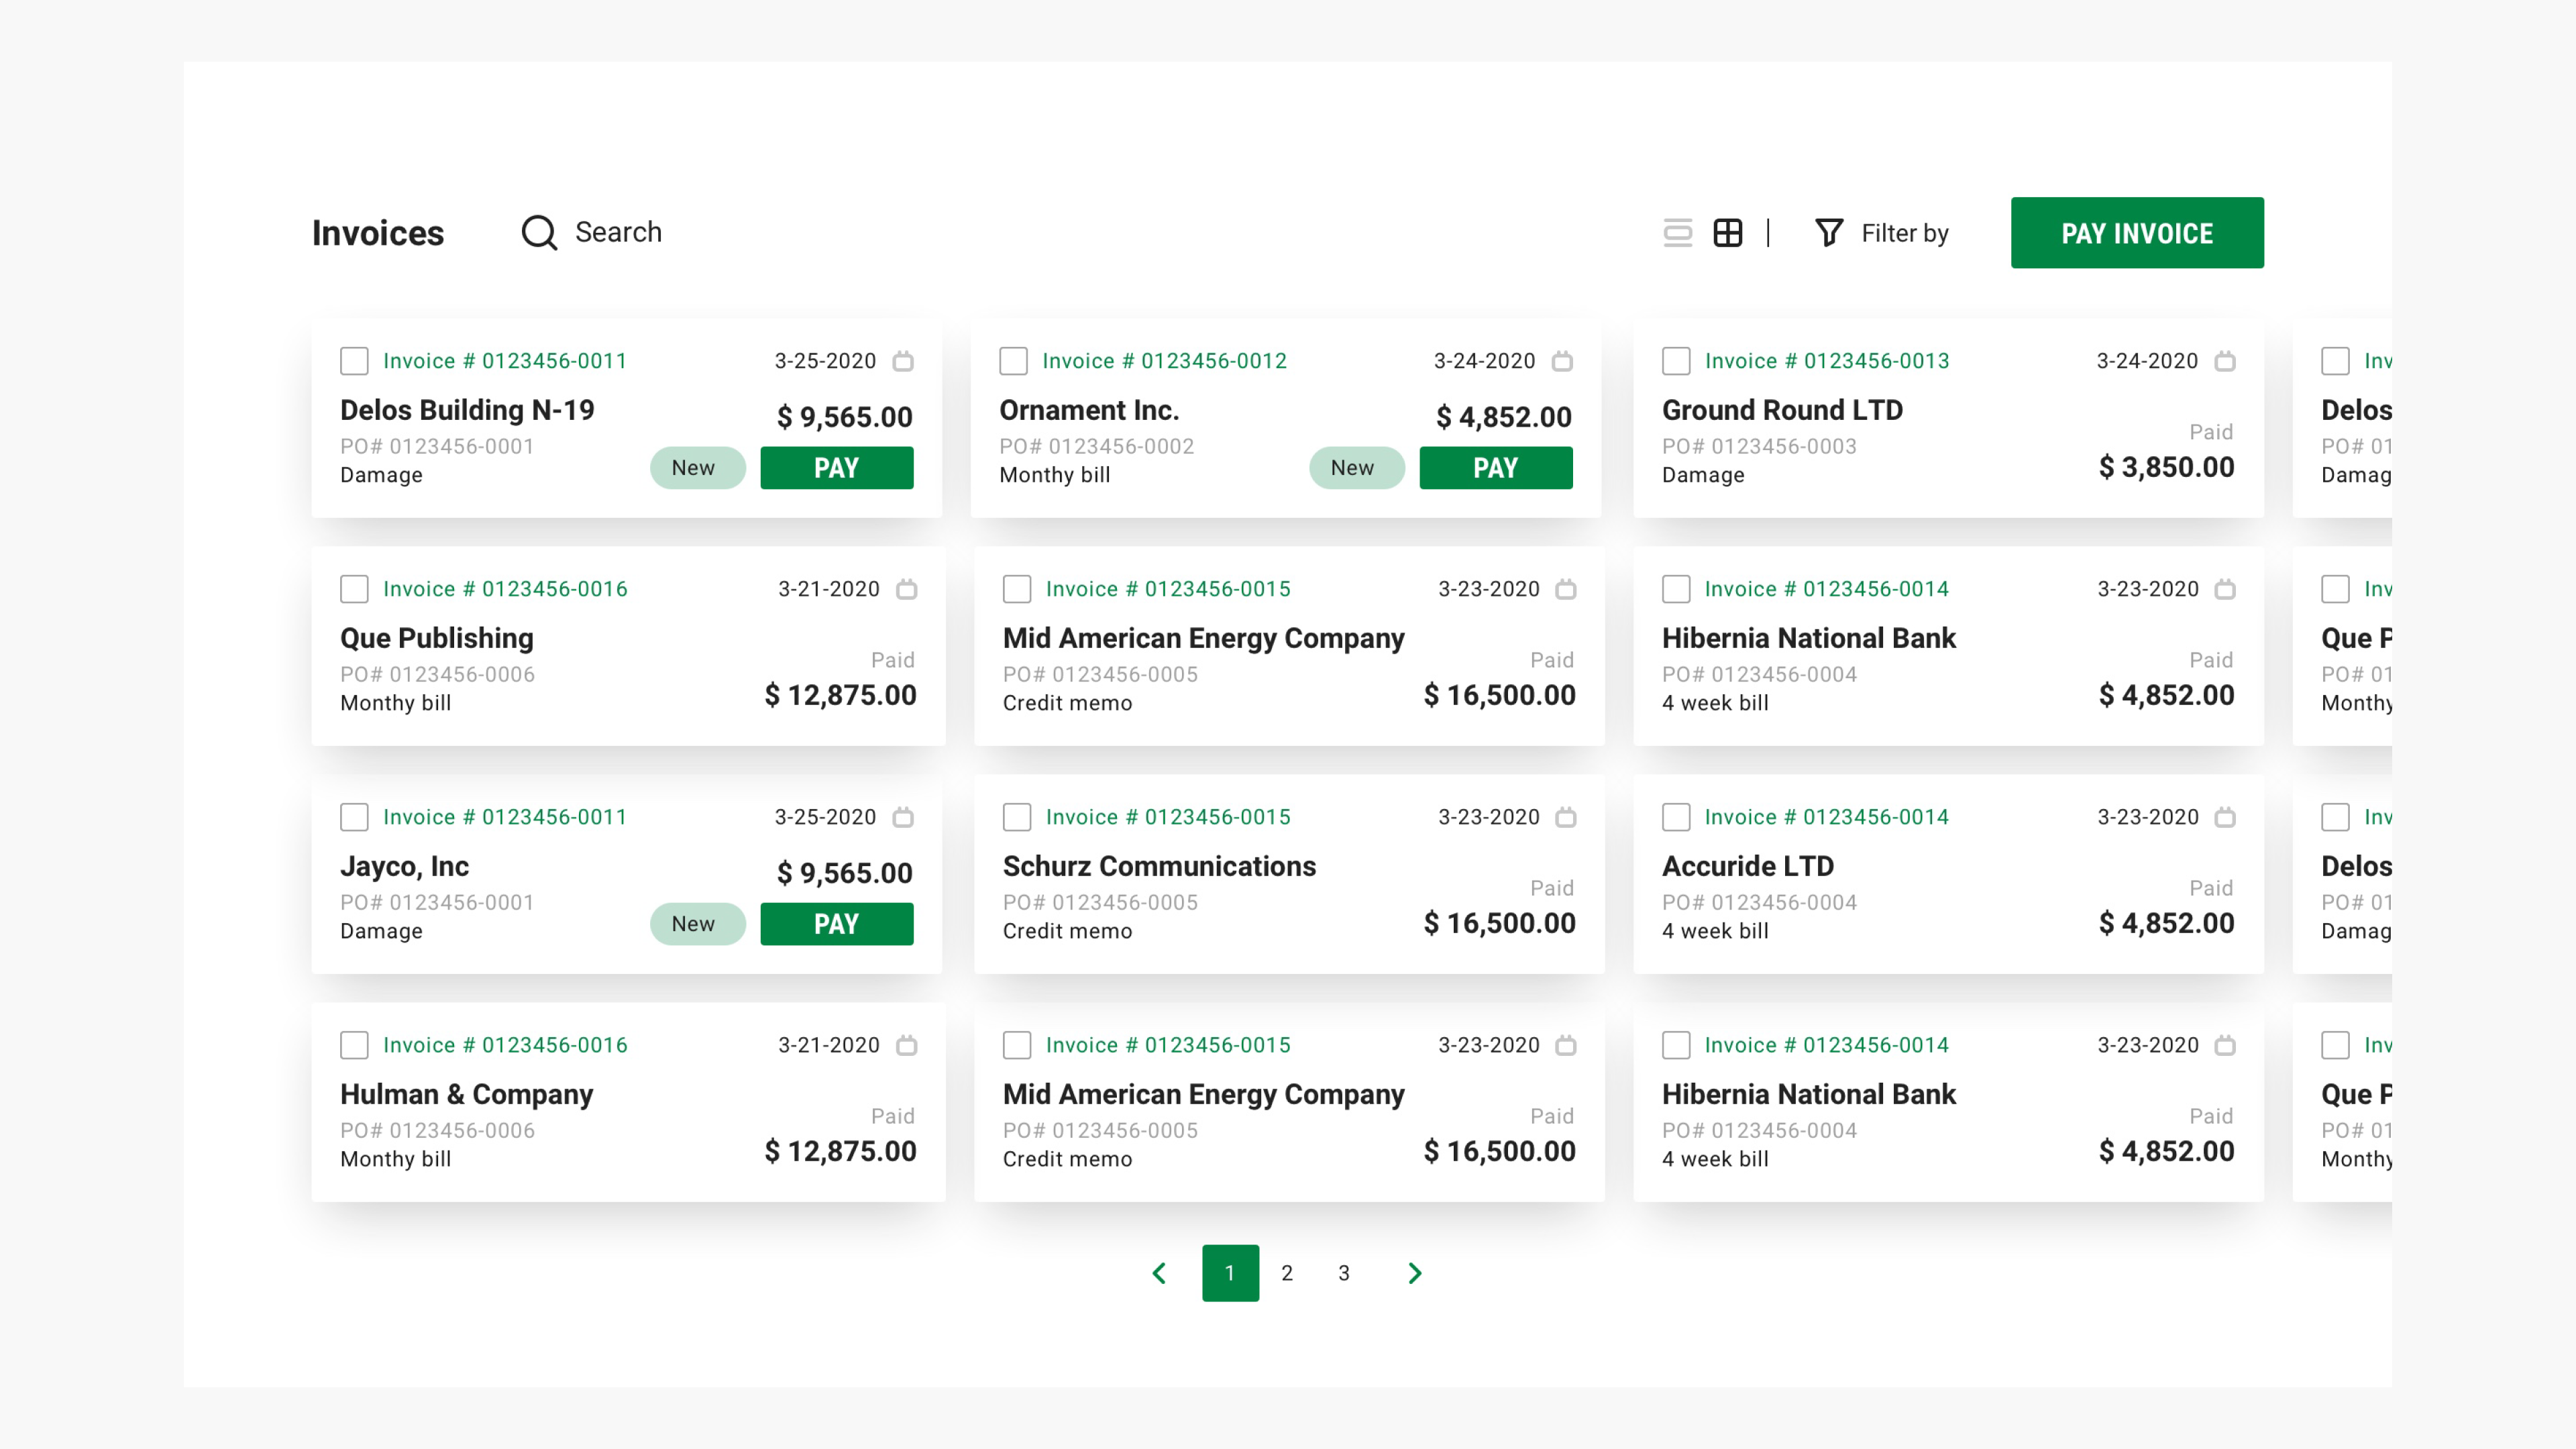Click calendar icon on Que Publishing card
Viewport: 2576px width, 1449px height.
click(x=906, y=589)
